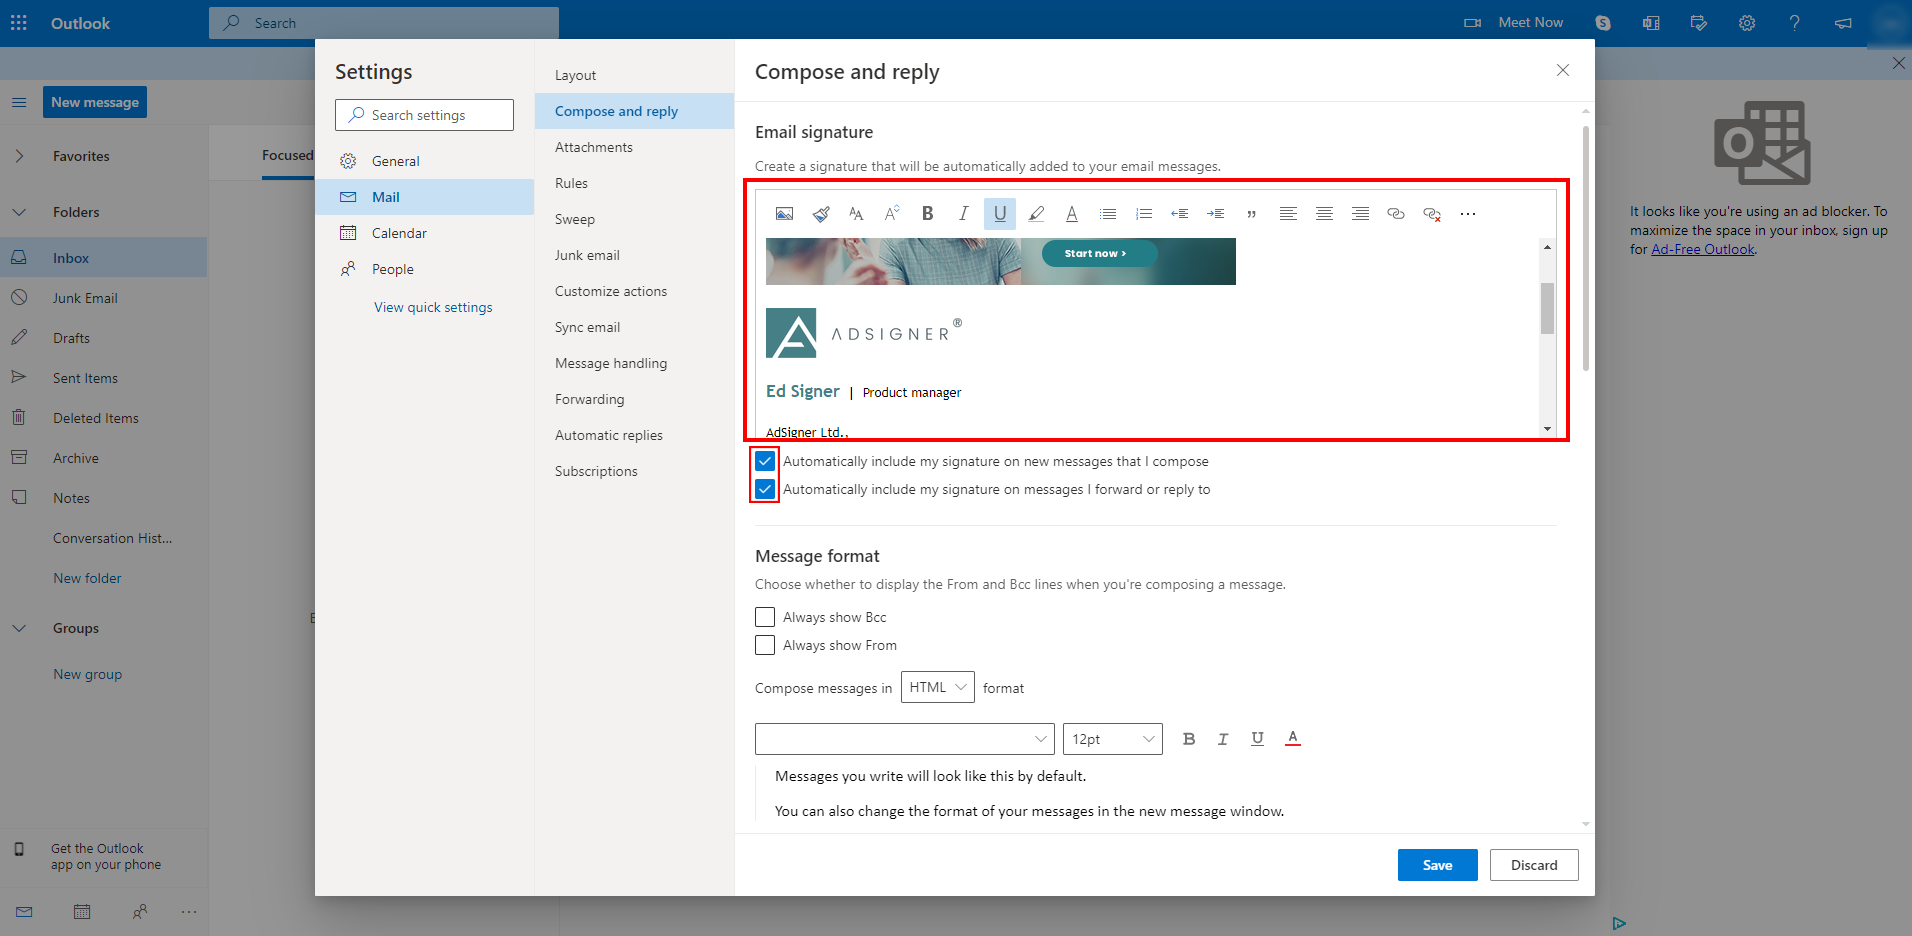Insert picture inline in signature editor

click(x=784, y=214)
